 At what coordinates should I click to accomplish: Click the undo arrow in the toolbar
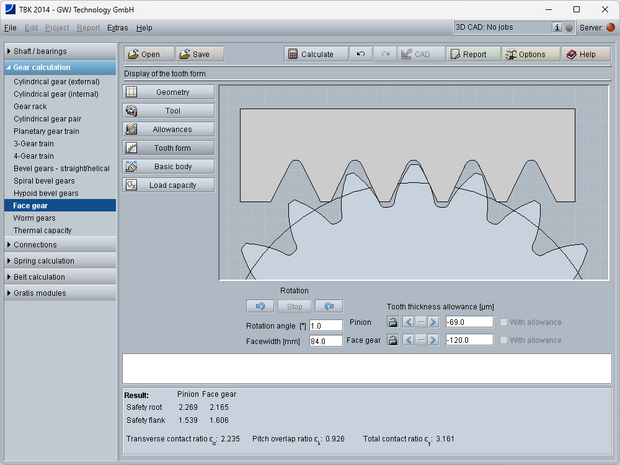[360, 54]
